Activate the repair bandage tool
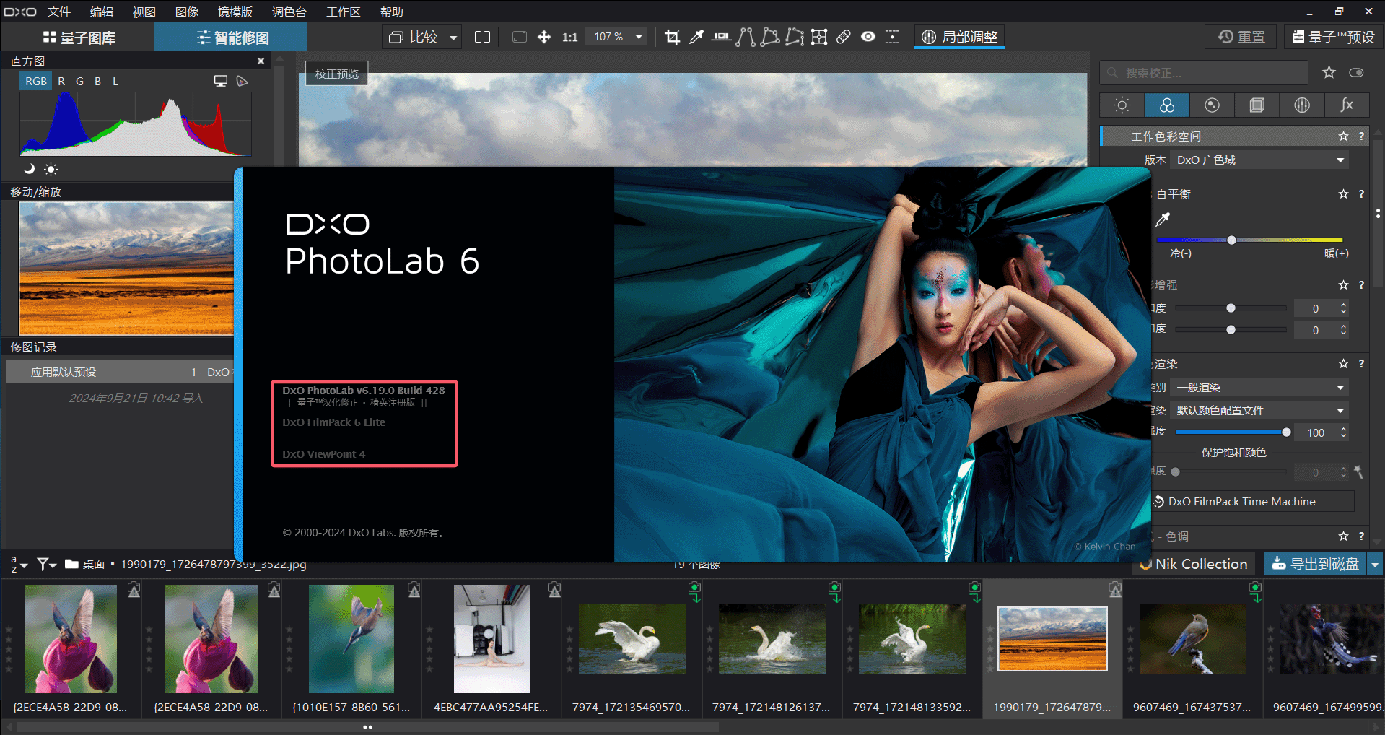Screen dimensions: 1385x735 tap(843, 37)
